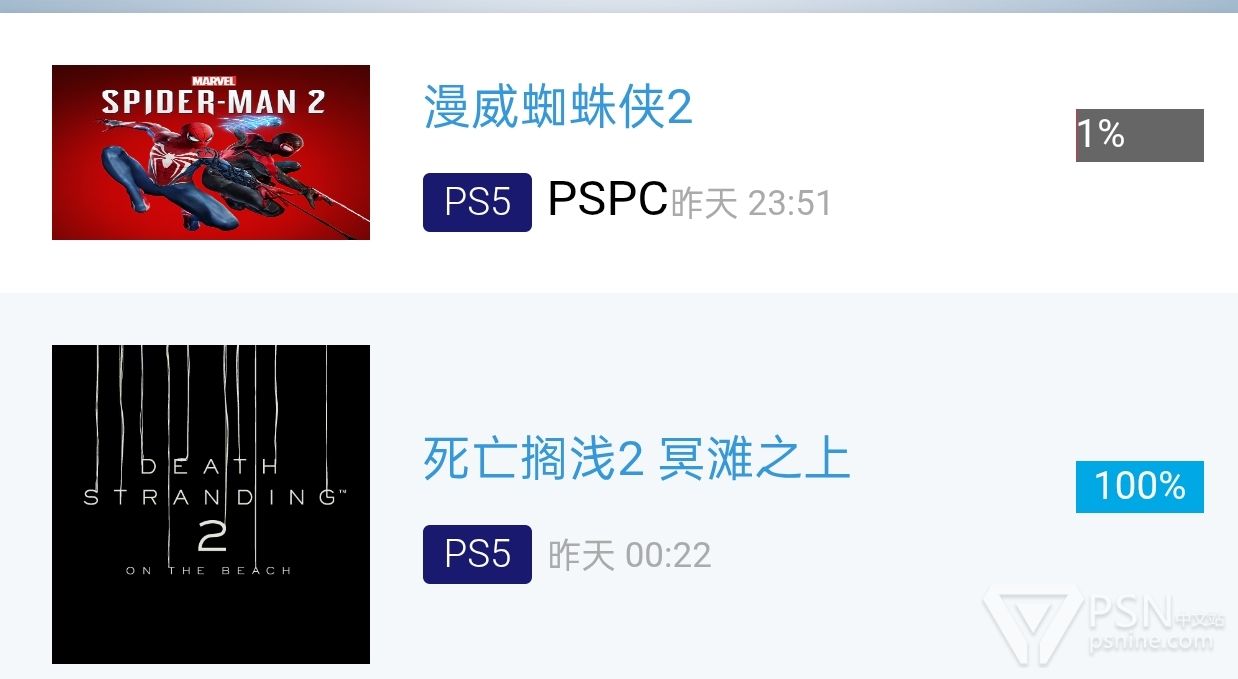Open the Spider-Man 2 cover thumbnail
This screenshot has height=679, width=1238.
tap(211, 152)
